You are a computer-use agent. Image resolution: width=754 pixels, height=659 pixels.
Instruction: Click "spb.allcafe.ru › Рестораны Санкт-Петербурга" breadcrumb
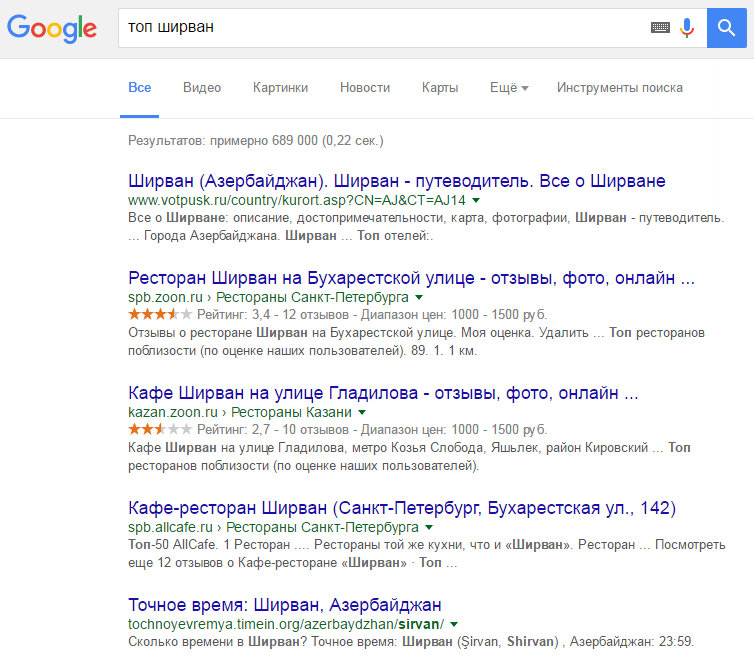click(x=273, y=527)
